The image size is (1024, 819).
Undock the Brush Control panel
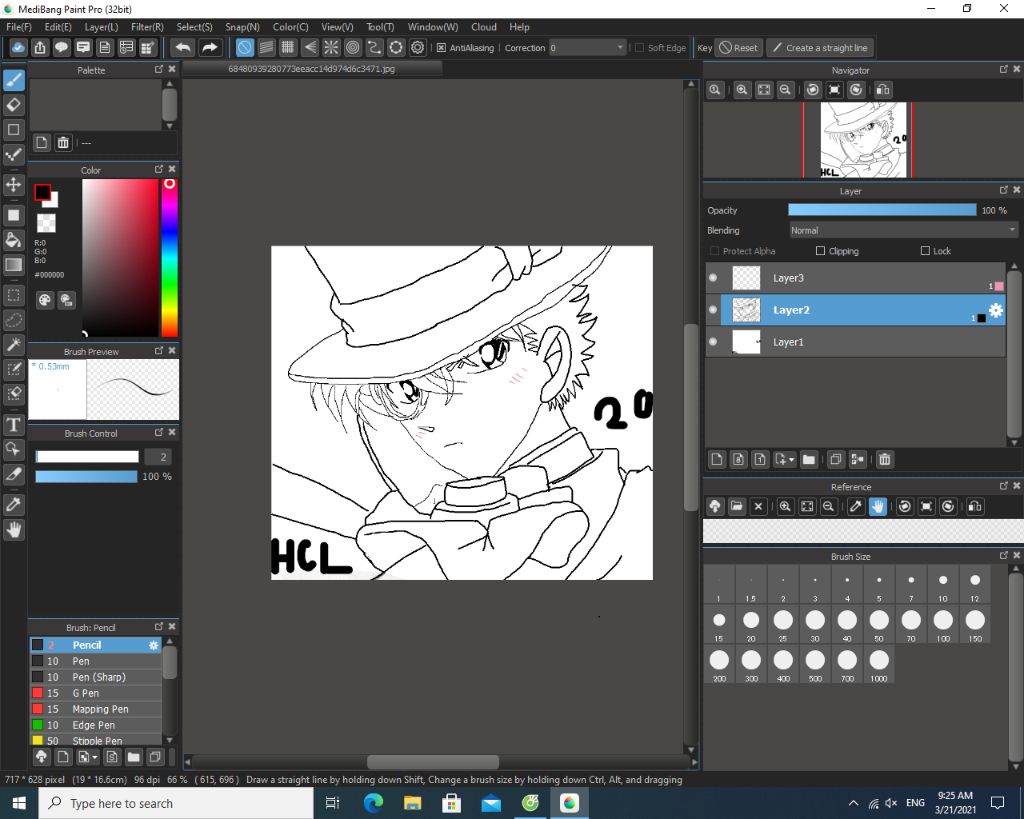click(159, 432)
